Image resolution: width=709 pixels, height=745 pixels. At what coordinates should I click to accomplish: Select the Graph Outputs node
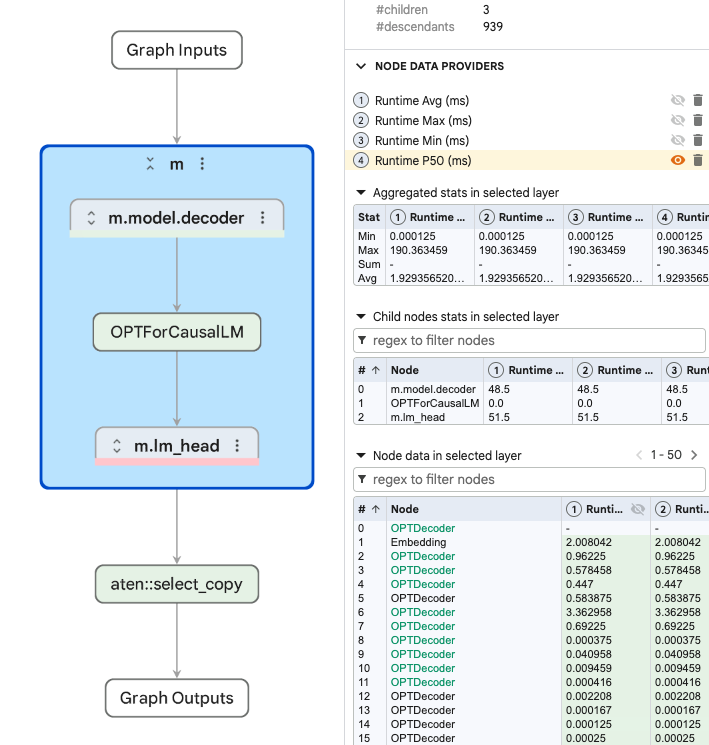[177, 698]
